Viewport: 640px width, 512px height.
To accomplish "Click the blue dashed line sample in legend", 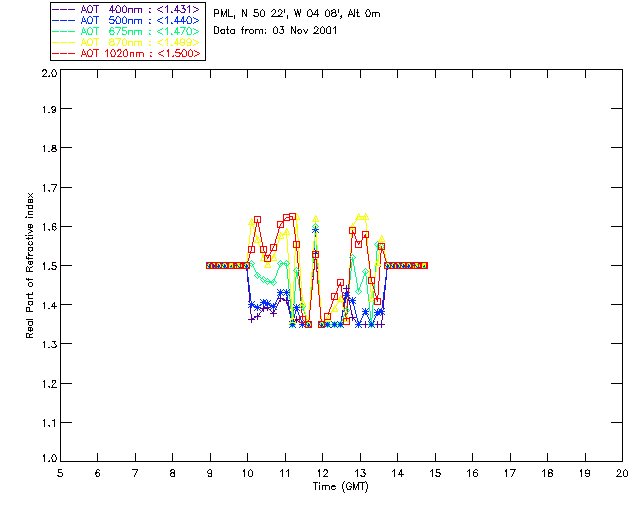I will click(64, 20).
